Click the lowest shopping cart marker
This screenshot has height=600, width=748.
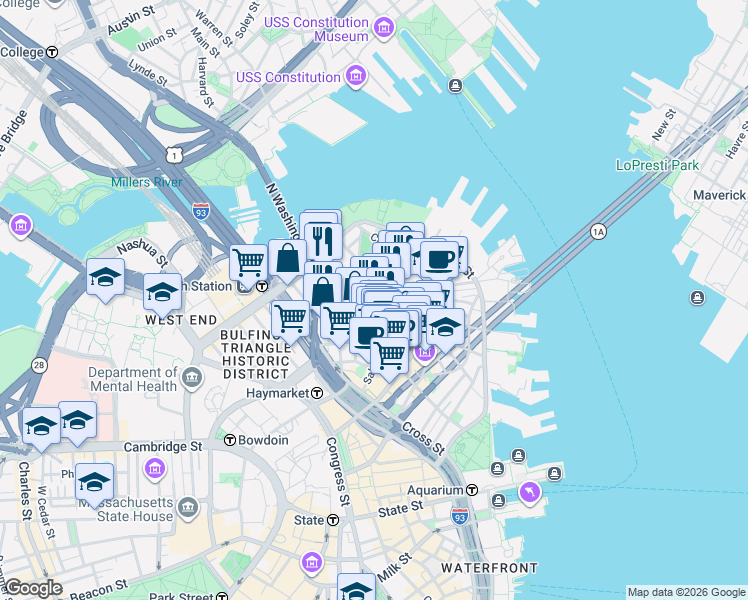[x=389, y=357]
